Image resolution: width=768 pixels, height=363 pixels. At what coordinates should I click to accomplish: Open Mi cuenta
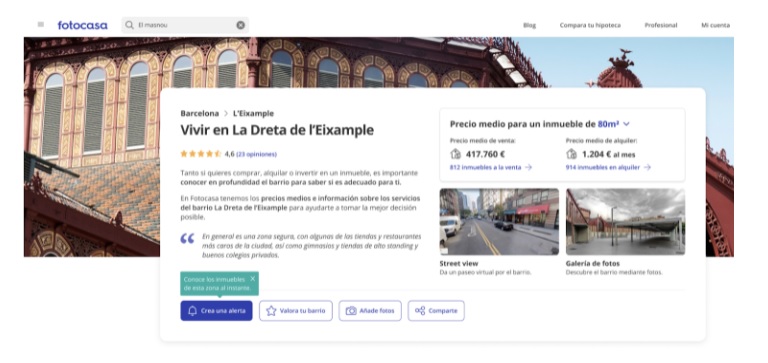(x=715, y=25)
